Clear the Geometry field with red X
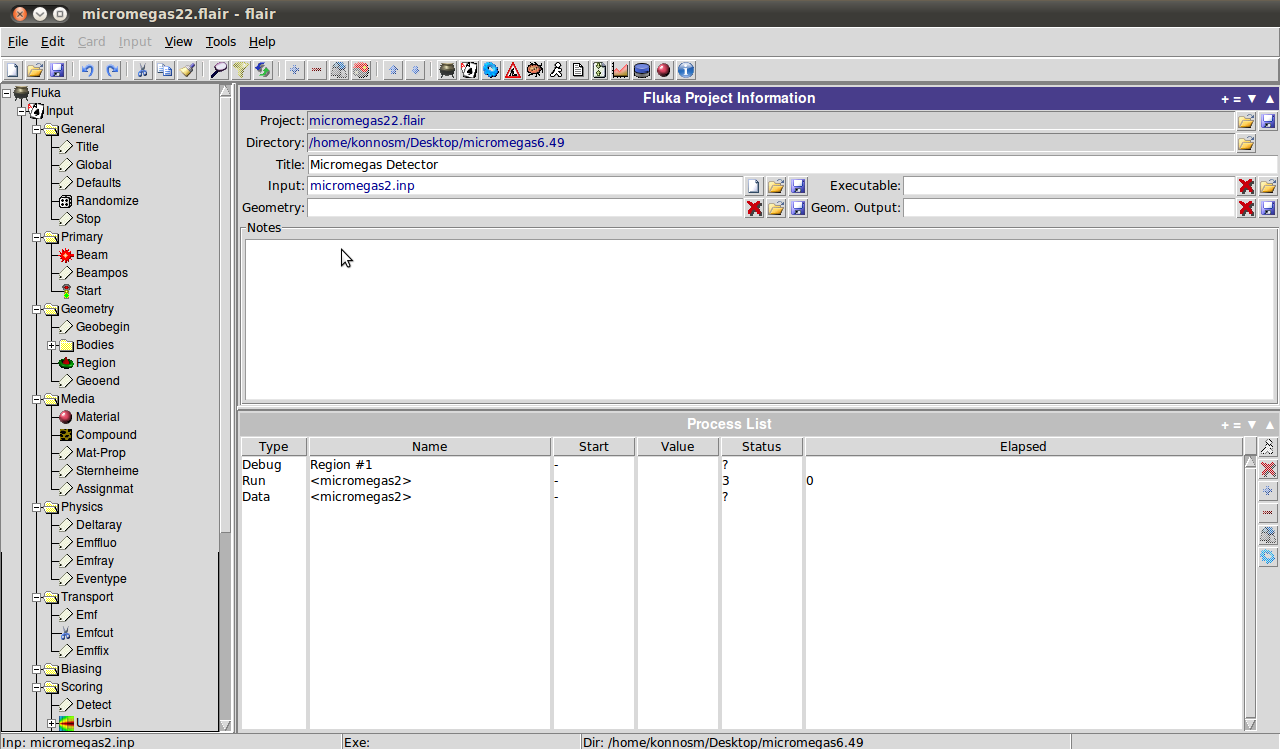Screen dimensions: 1280x749 pos(754,208)
